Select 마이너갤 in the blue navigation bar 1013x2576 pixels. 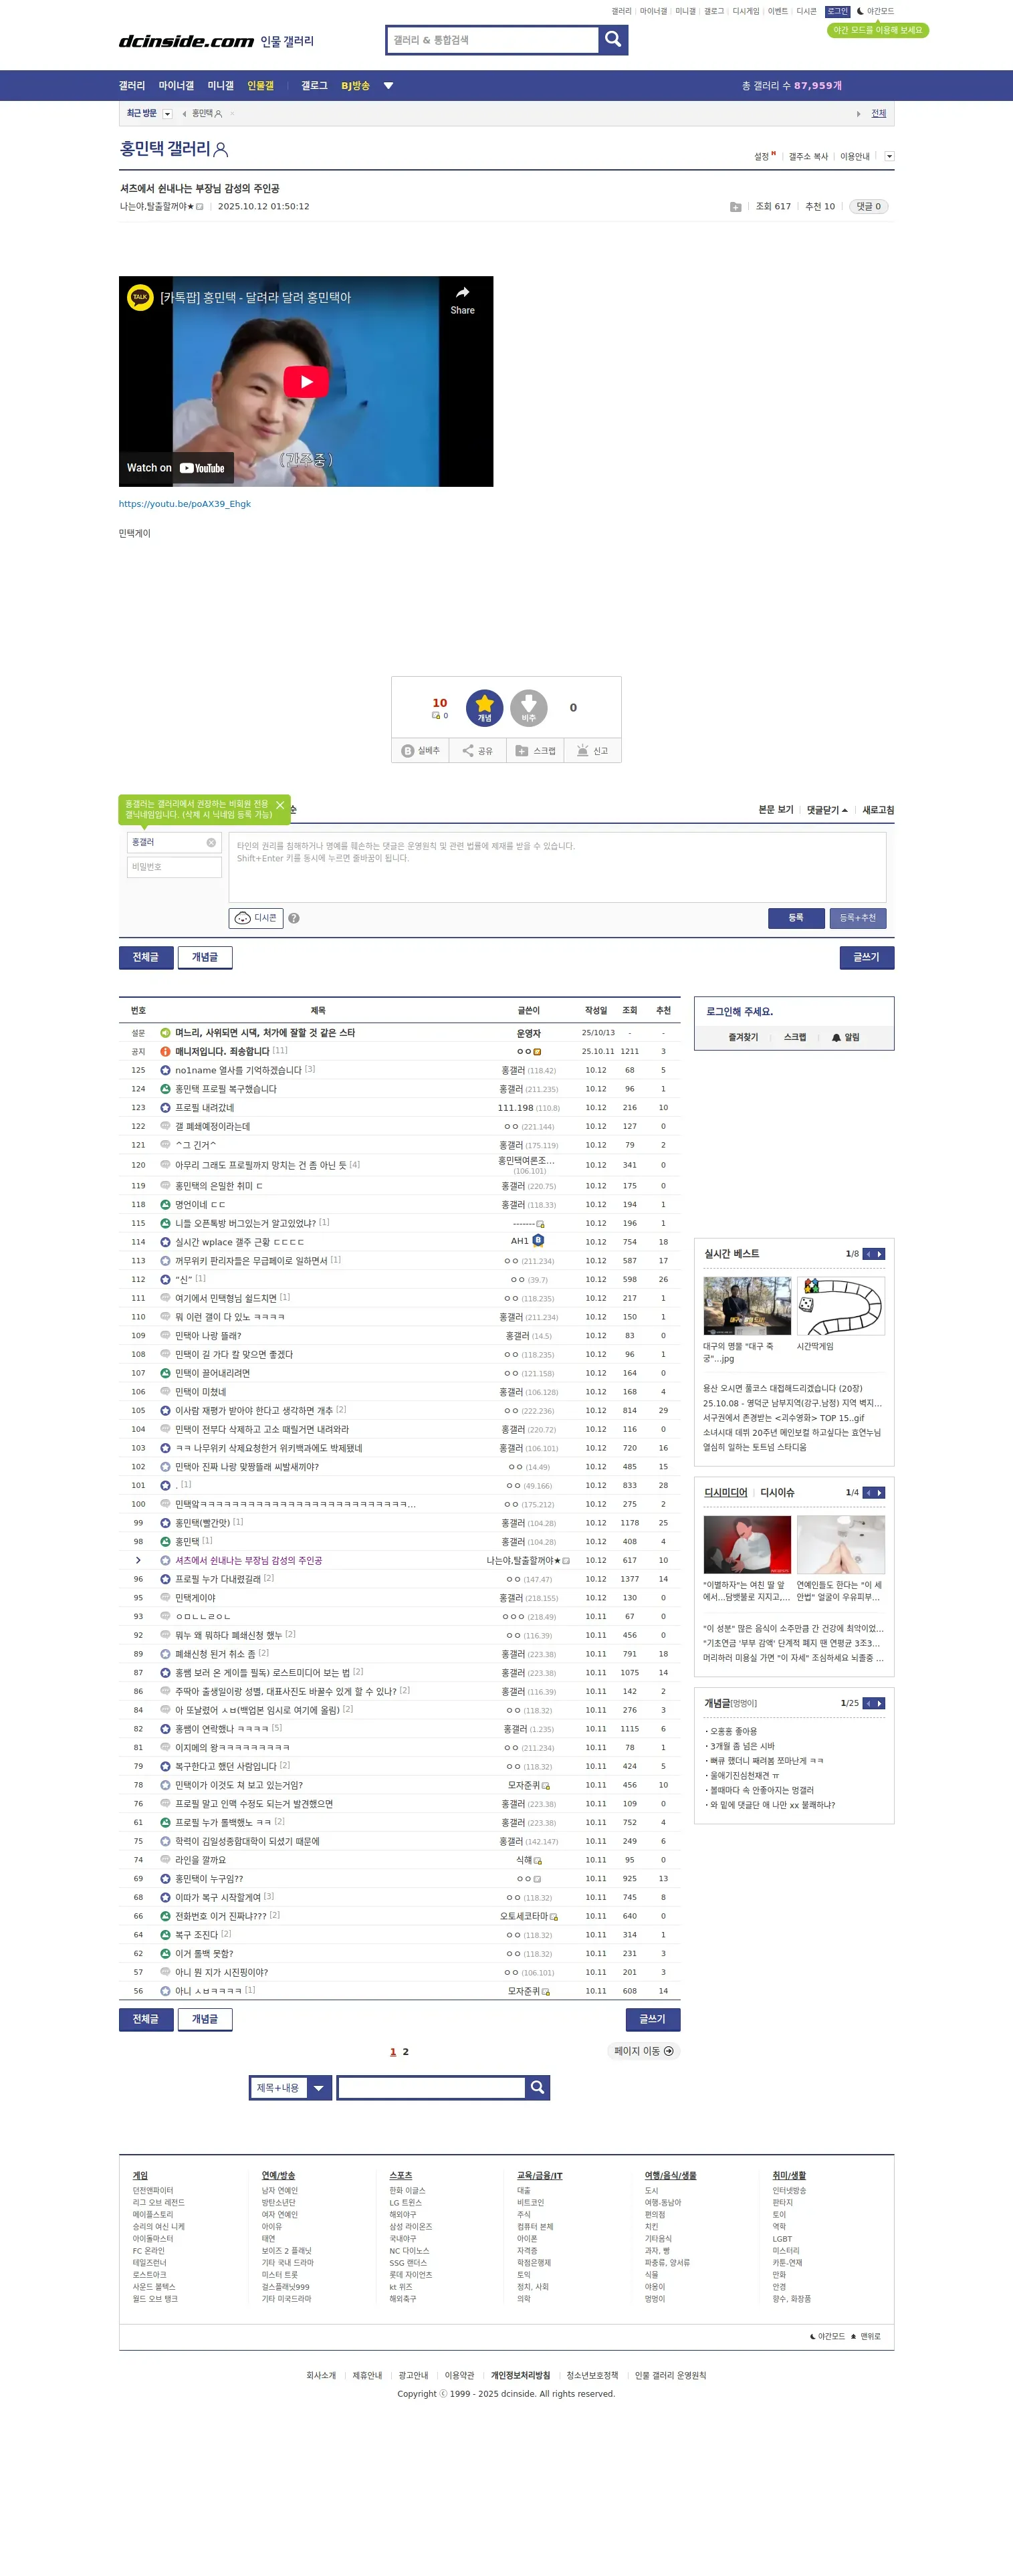(x=176, y=86)
